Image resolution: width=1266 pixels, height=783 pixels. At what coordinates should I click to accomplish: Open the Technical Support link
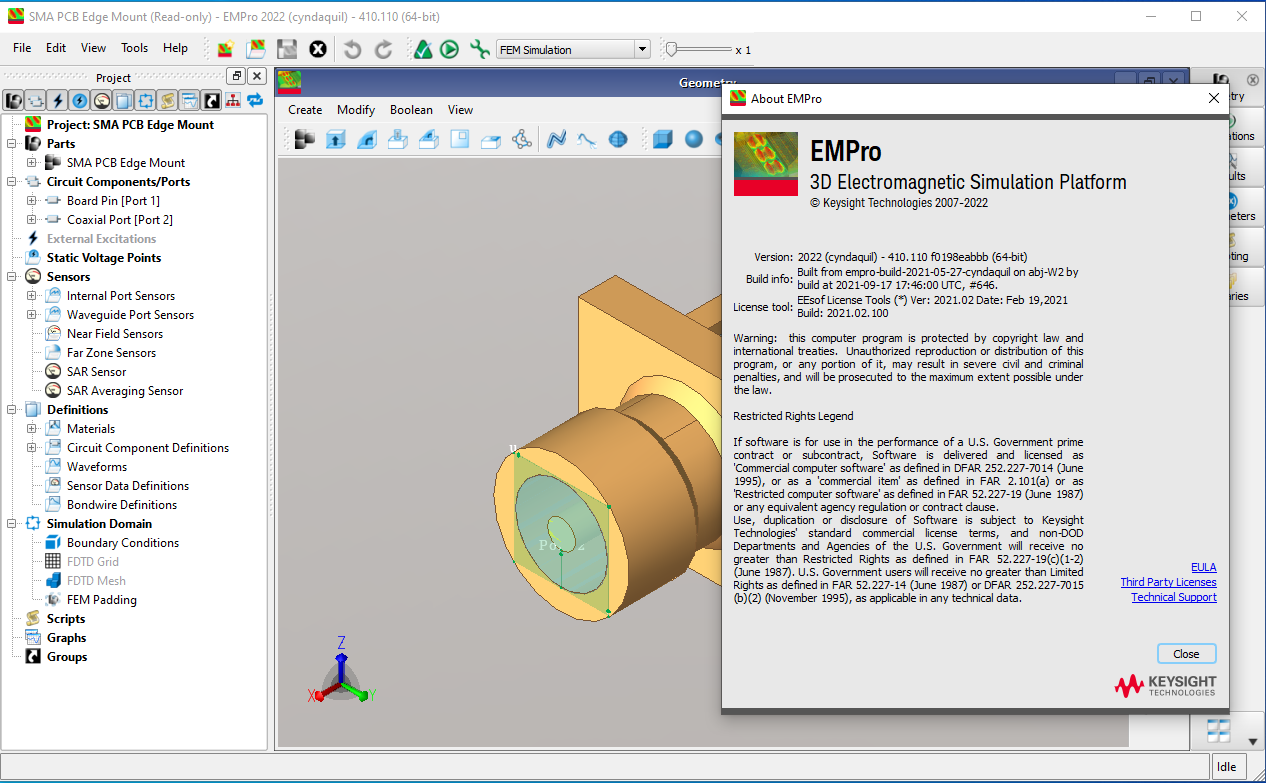[x=1174, y=597]
